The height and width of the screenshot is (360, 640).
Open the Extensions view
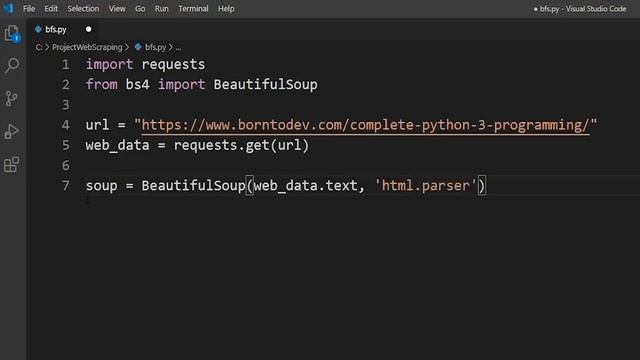(x=11, y=164)
